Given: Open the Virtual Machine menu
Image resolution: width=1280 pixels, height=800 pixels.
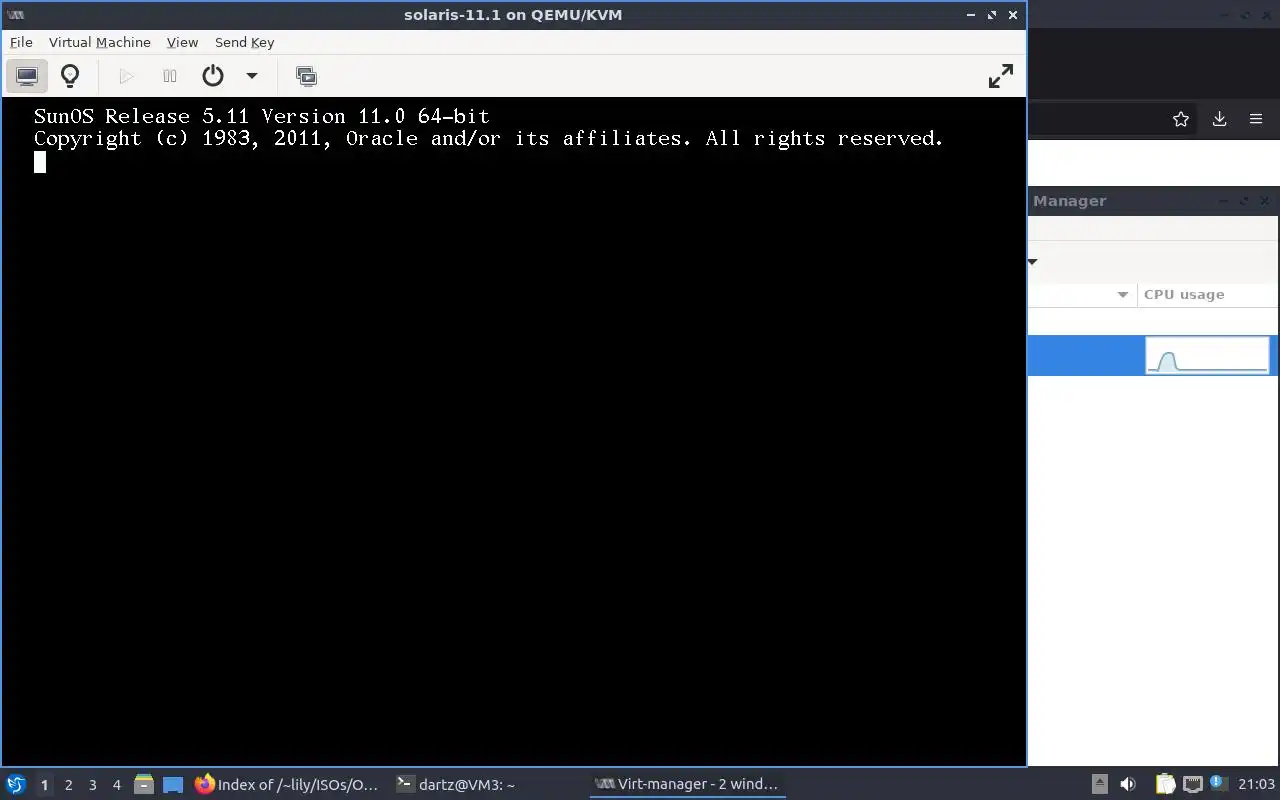Looking at the screenshot, I should 100,42.
